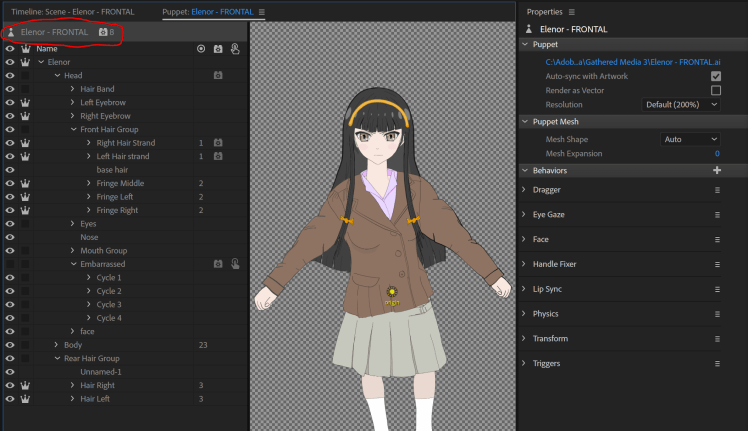748x431 pixels.
Task: Click the behavior icon on Right Hair Strand
Action: click(x=217, y=143)
